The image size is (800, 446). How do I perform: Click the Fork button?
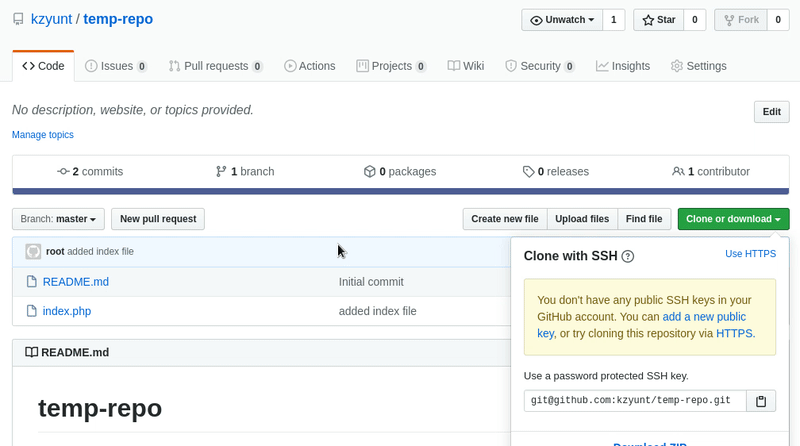tap(741, 20)
